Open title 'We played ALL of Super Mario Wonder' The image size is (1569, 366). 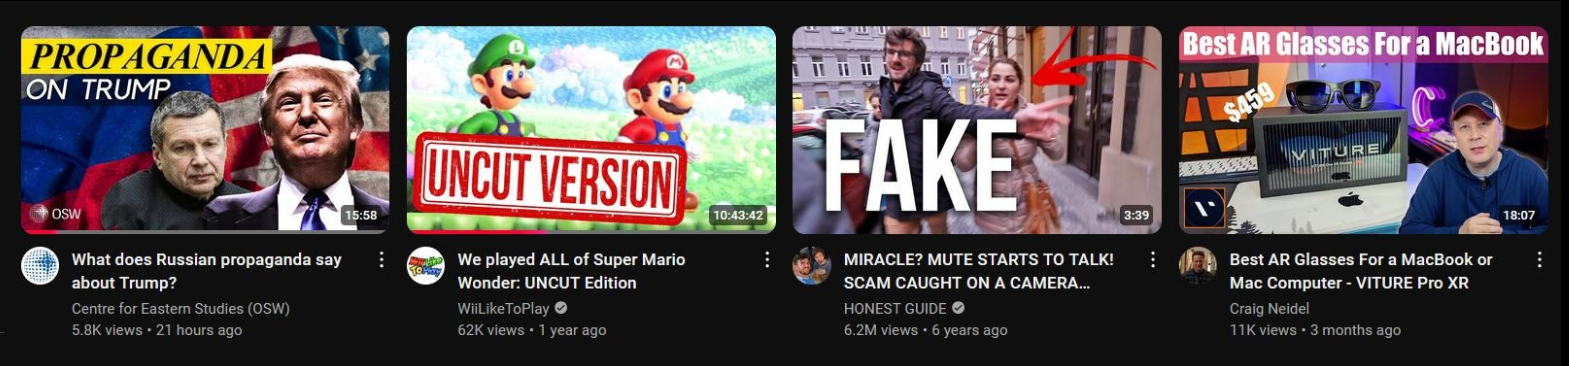click(571, 271)
